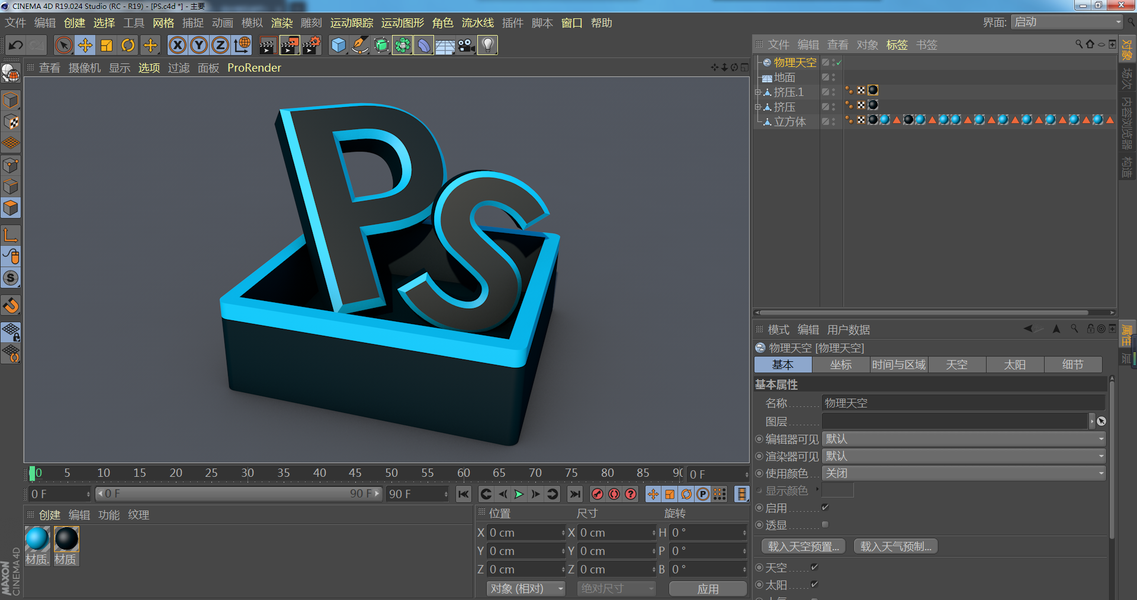This screenshot has height=600, width=1137.
Task: Add a Camera object
Action: pos(466,45)
